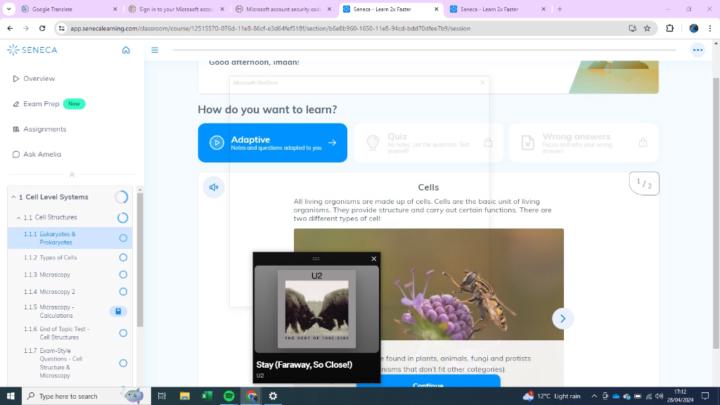Click progress circle for Cell Level Systems
The width and height of the screenshot is (720, 405).
coord(122,197)
